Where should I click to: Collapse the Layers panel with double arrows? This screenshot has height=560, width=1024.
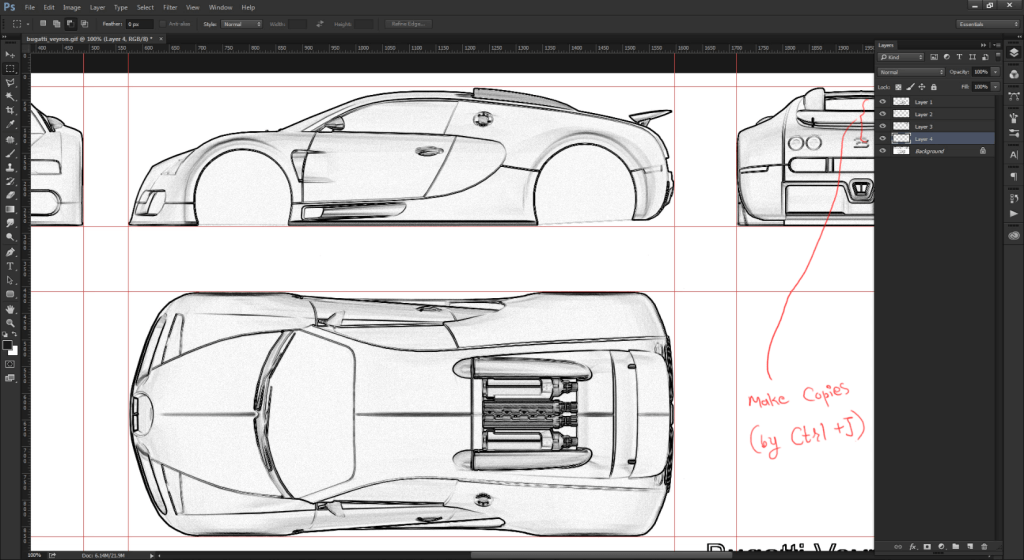point(984,45)
